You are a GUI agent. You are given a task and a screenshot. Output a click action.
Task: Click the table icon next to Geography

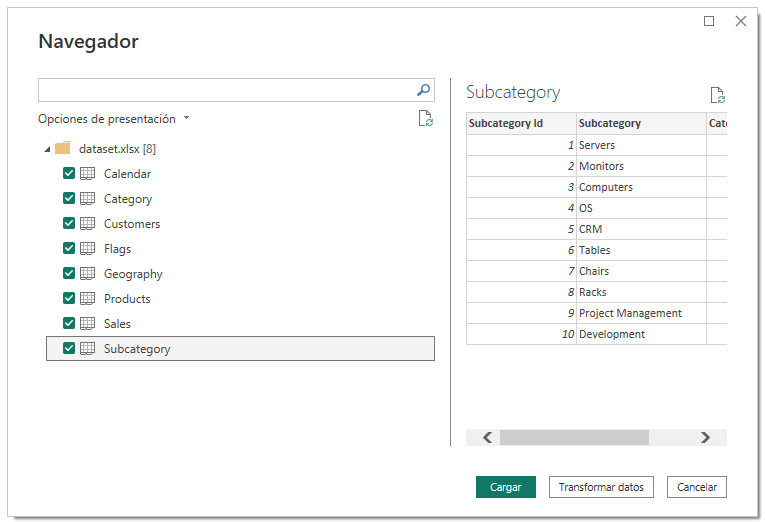[88, 274]
